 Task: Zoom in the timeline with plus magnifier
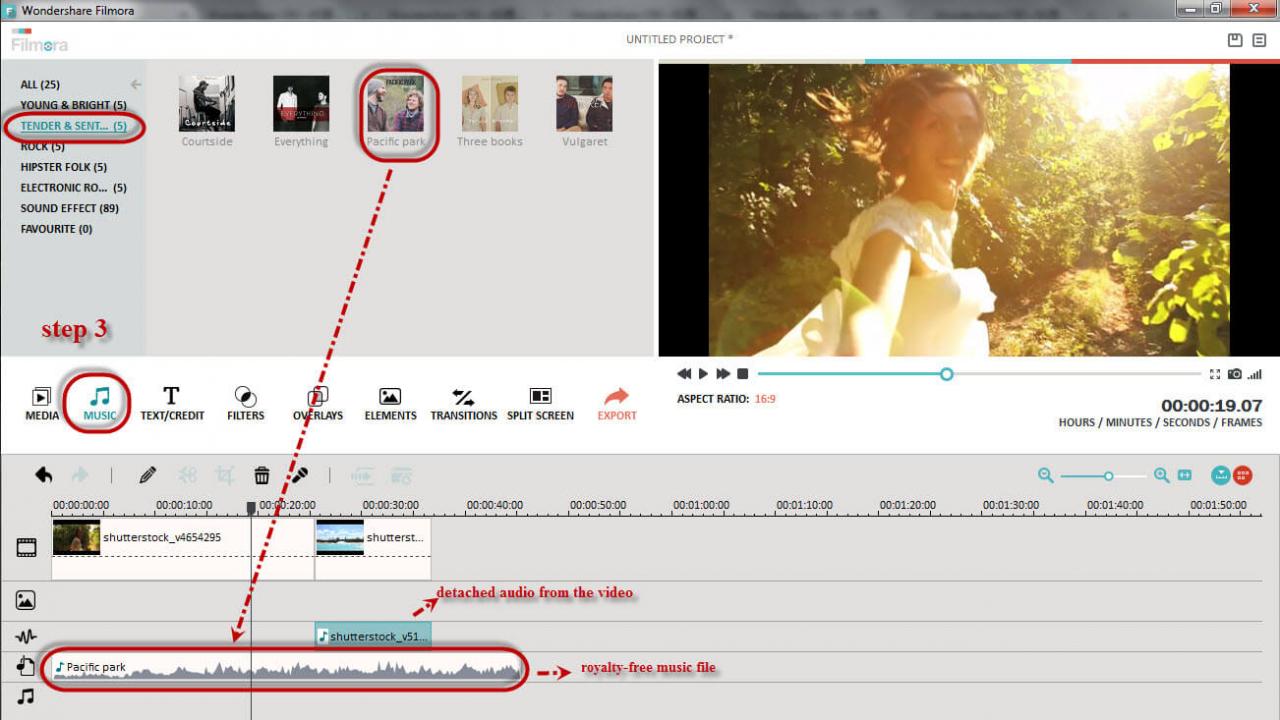pyautogui.click(x=1162, y=476)
